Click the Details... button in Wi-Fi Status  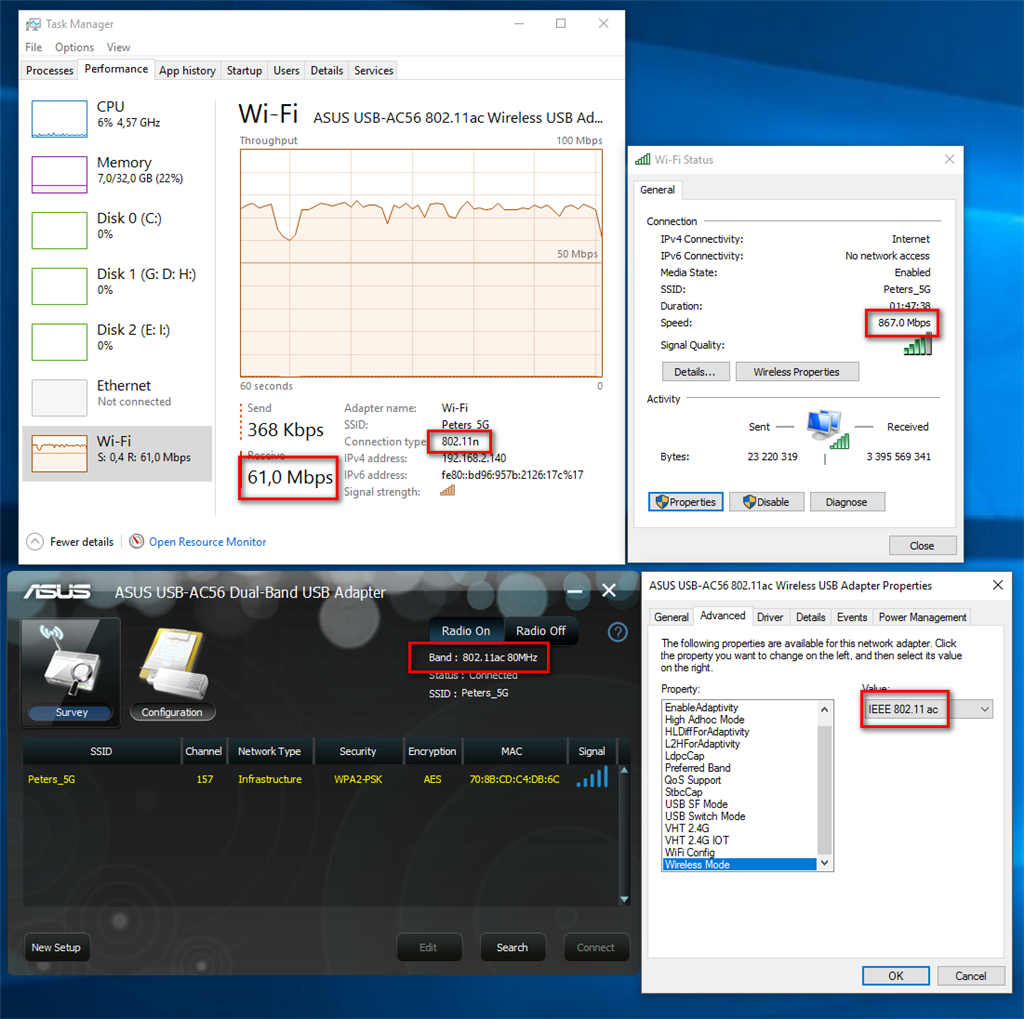click(695, 372)
